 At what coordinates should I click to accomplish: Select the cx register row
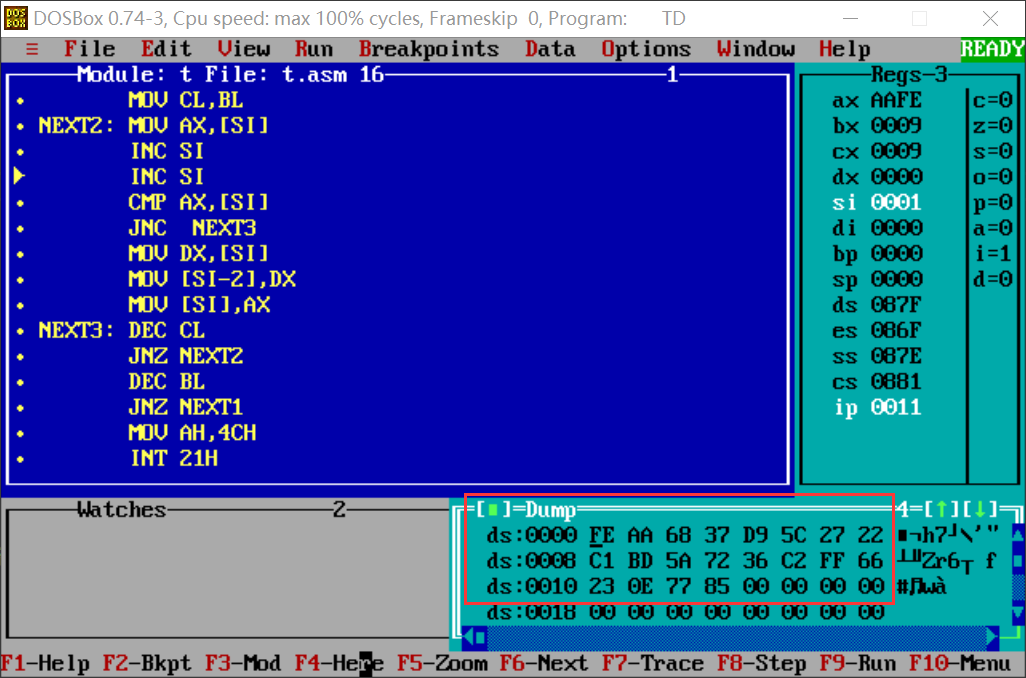(x=877, y=151)
